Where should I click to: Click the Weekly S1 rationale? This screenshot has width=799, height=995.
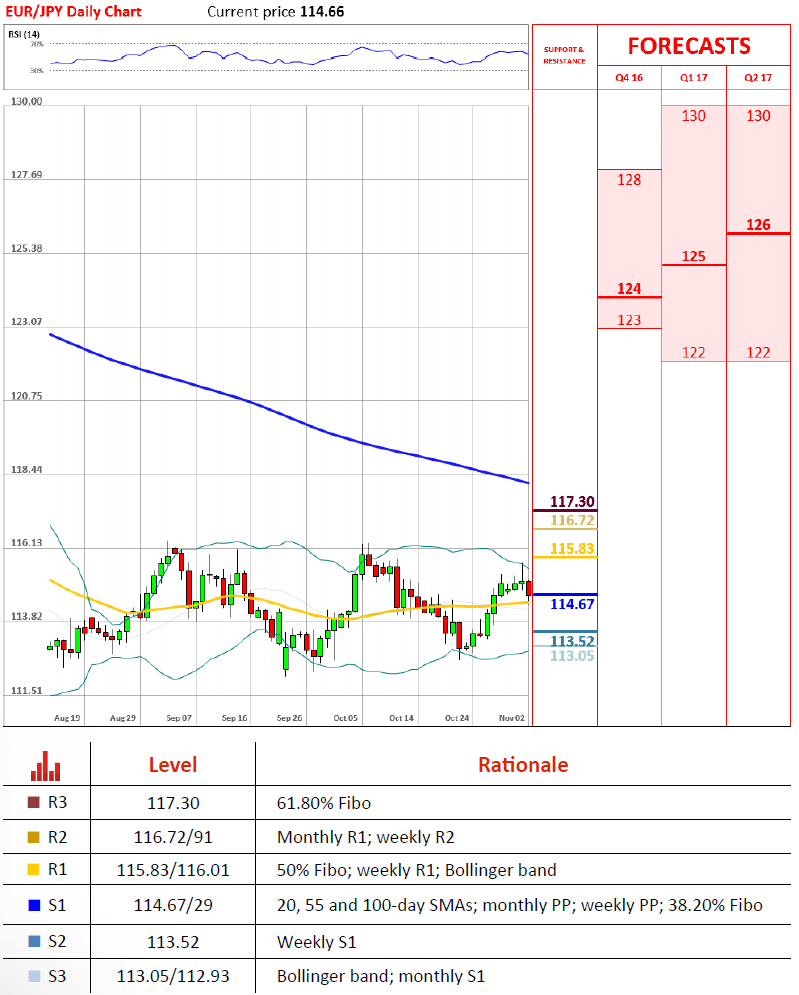click(317, 942)
